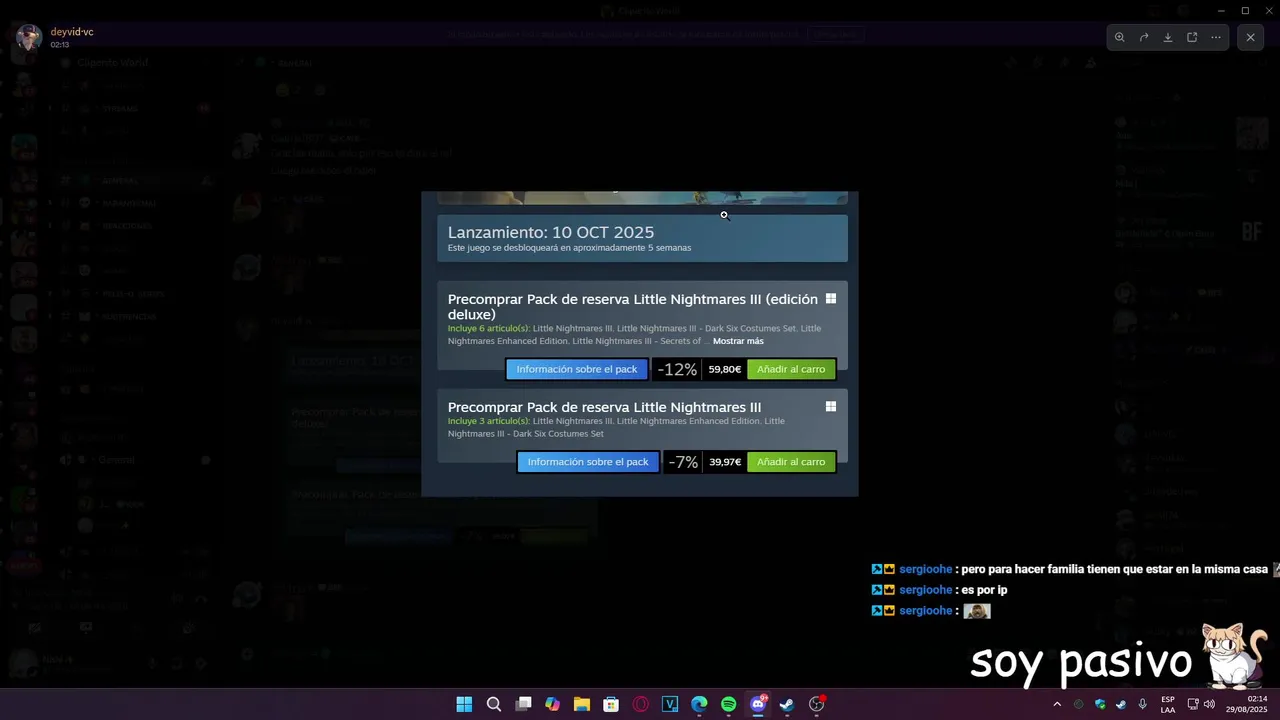
Task: Minimize the Discord window
Action: [x=1220, y=10]
